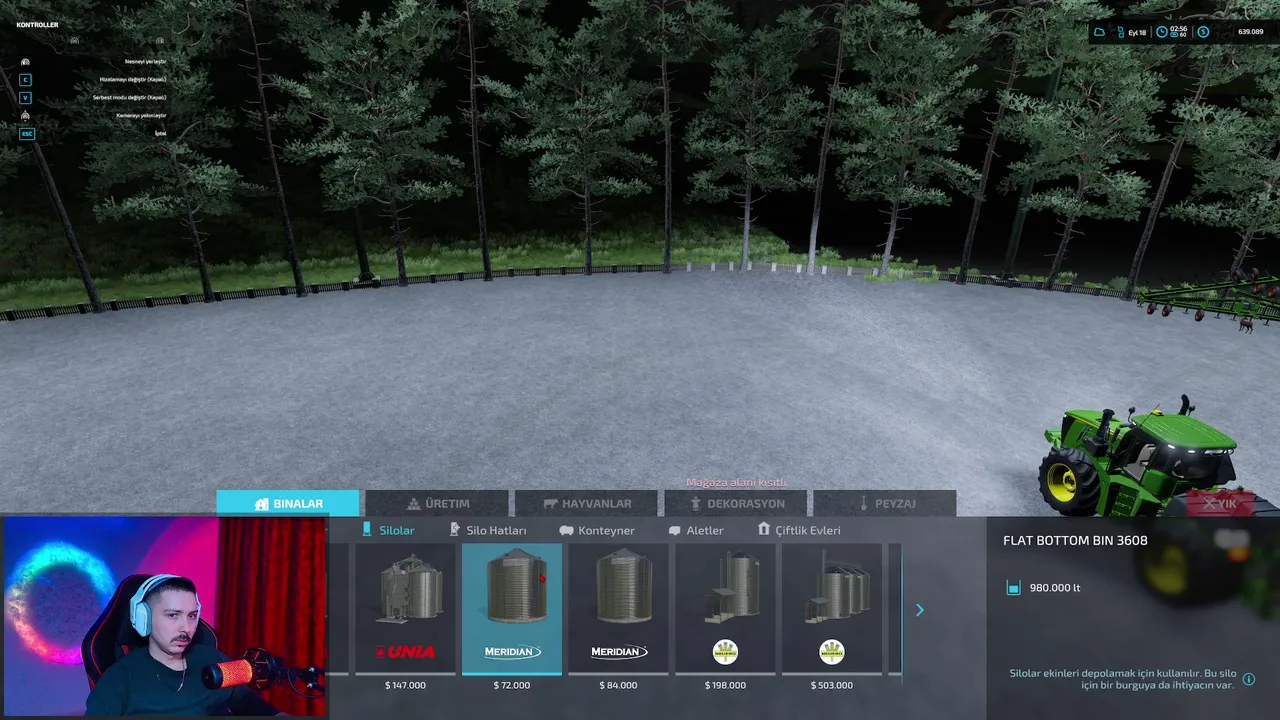Click the Serbest modu değiştir control label

tap(129, 97)
